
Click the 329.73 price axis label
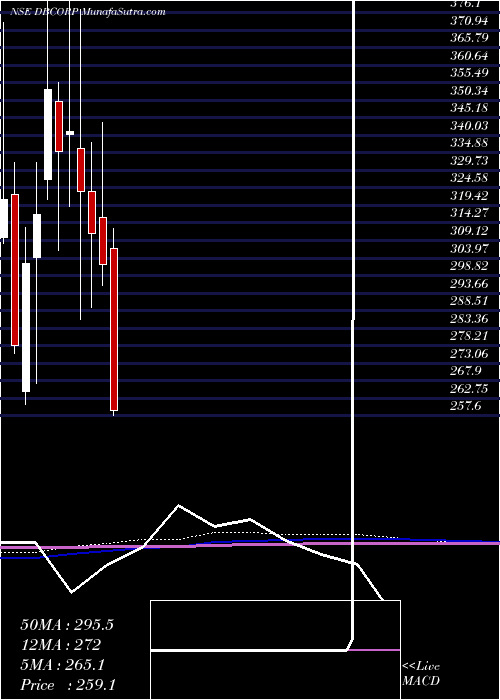470,161
